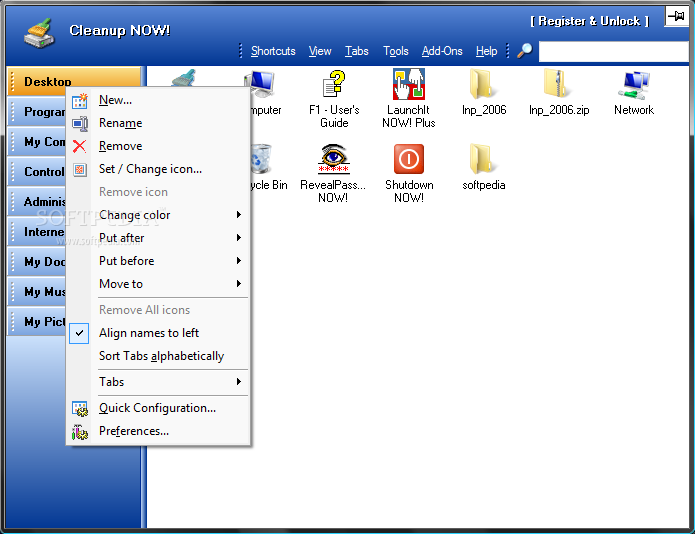Choose Rename from the context menu
Viewport: 695px width, 534px height.
point(159,123)
